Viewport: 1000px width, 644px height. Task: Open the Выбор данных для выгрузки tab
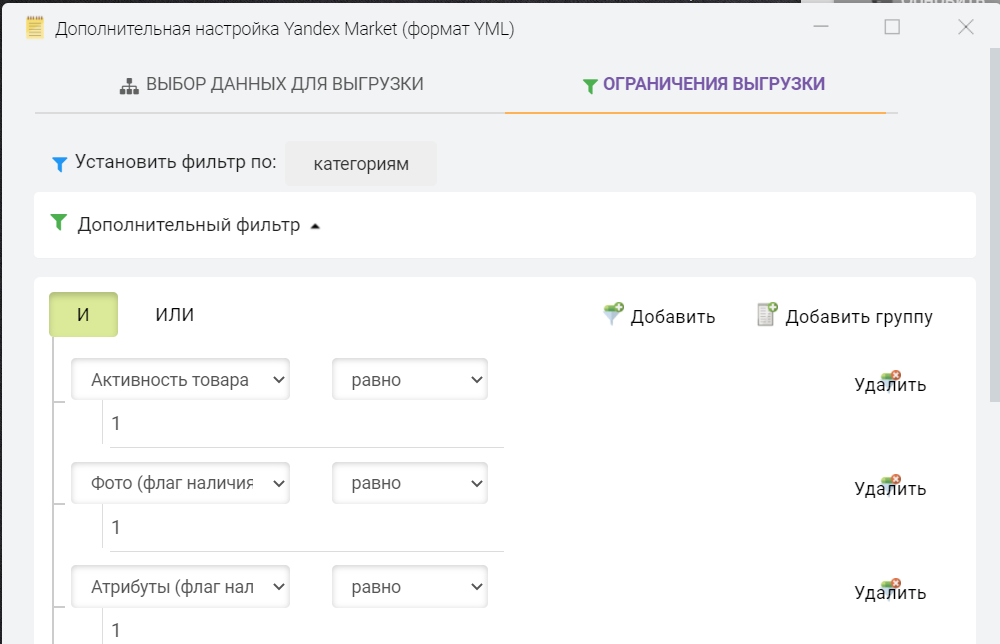271,85
